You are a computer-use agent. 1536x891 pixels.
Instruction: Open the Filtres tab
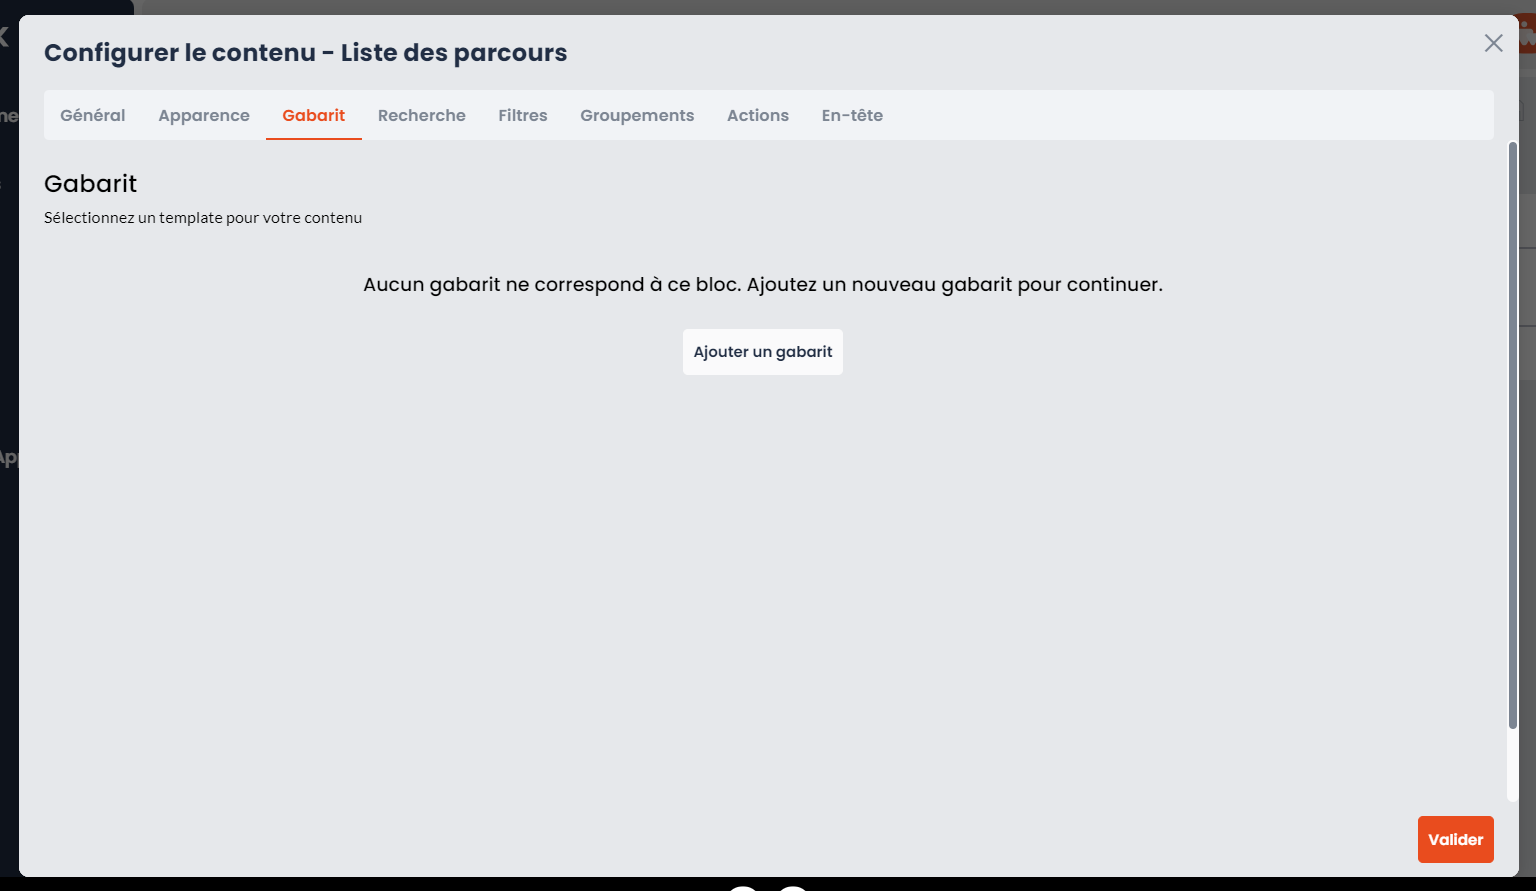click(x=523, y=115)
